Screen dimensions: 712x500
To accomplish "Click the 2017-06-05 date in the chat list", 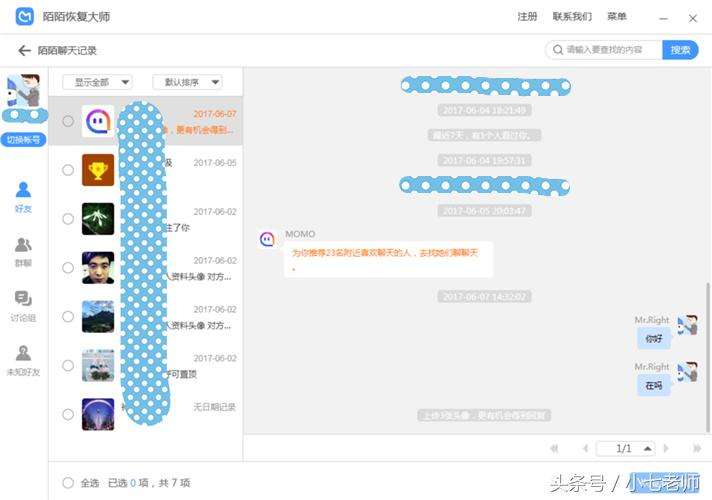I will (x=215, y=163).
